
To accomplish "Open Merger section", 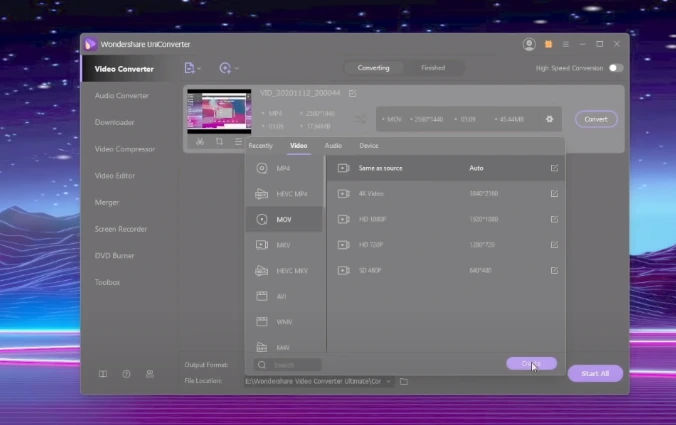I will tap(107, 202).
